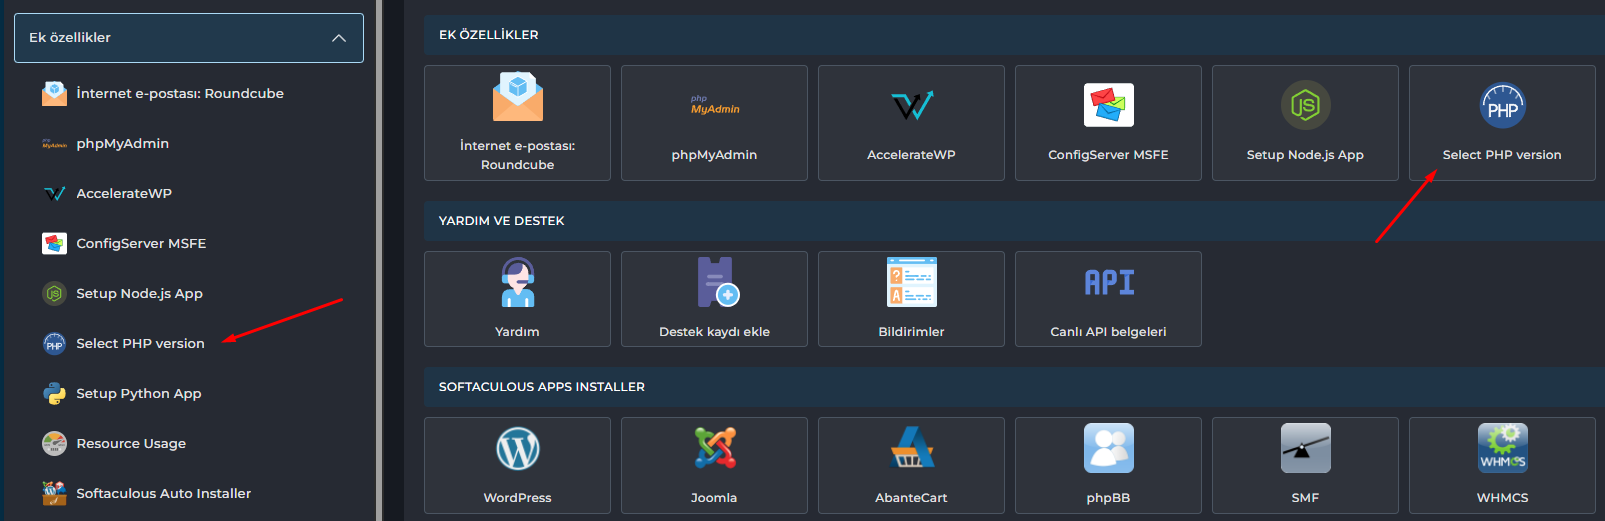Open Setup Python App sidebar icon

(x=54, y=393)
